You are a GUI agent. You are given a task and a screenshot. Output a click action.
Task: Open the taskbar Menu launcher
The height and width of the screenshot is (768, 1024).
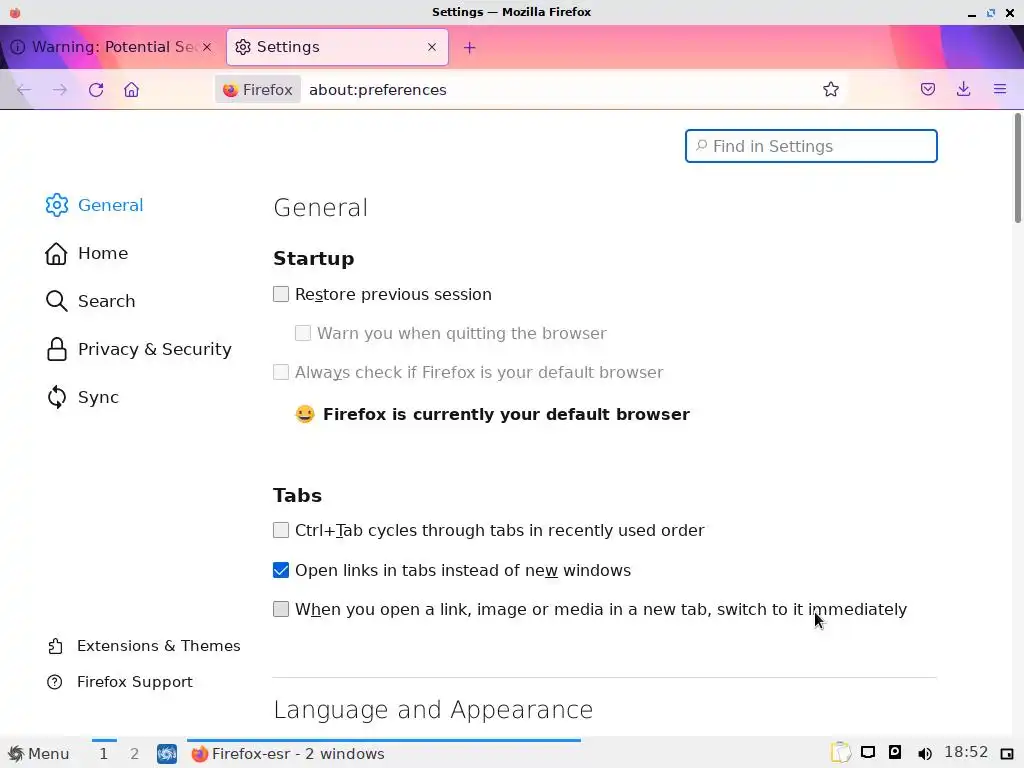pos(38,754)
